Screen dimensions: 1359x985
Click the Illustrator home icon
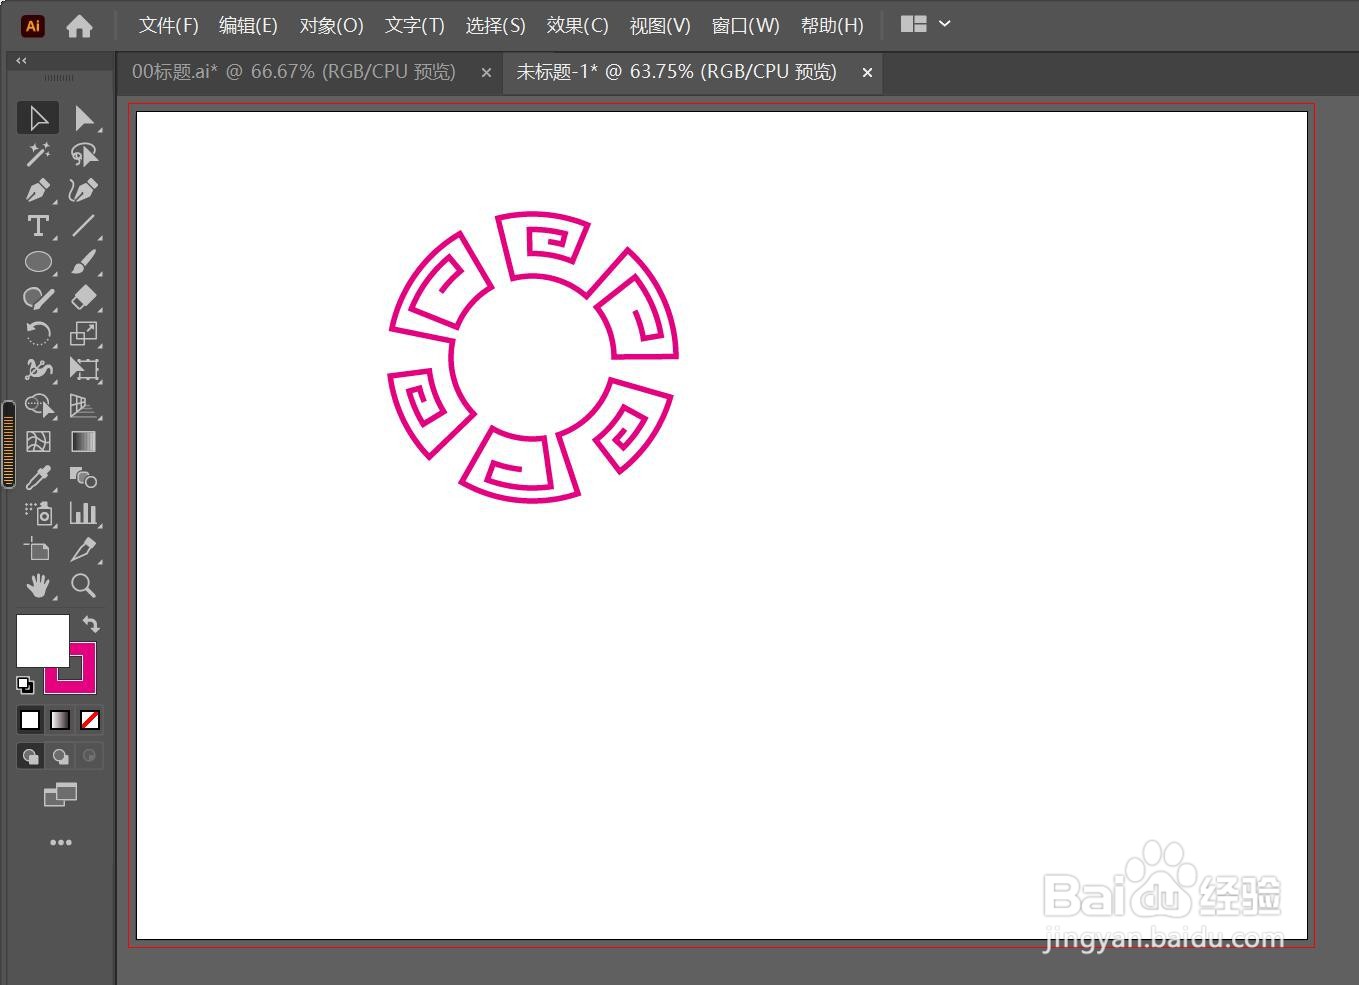[x=79, y=26]
